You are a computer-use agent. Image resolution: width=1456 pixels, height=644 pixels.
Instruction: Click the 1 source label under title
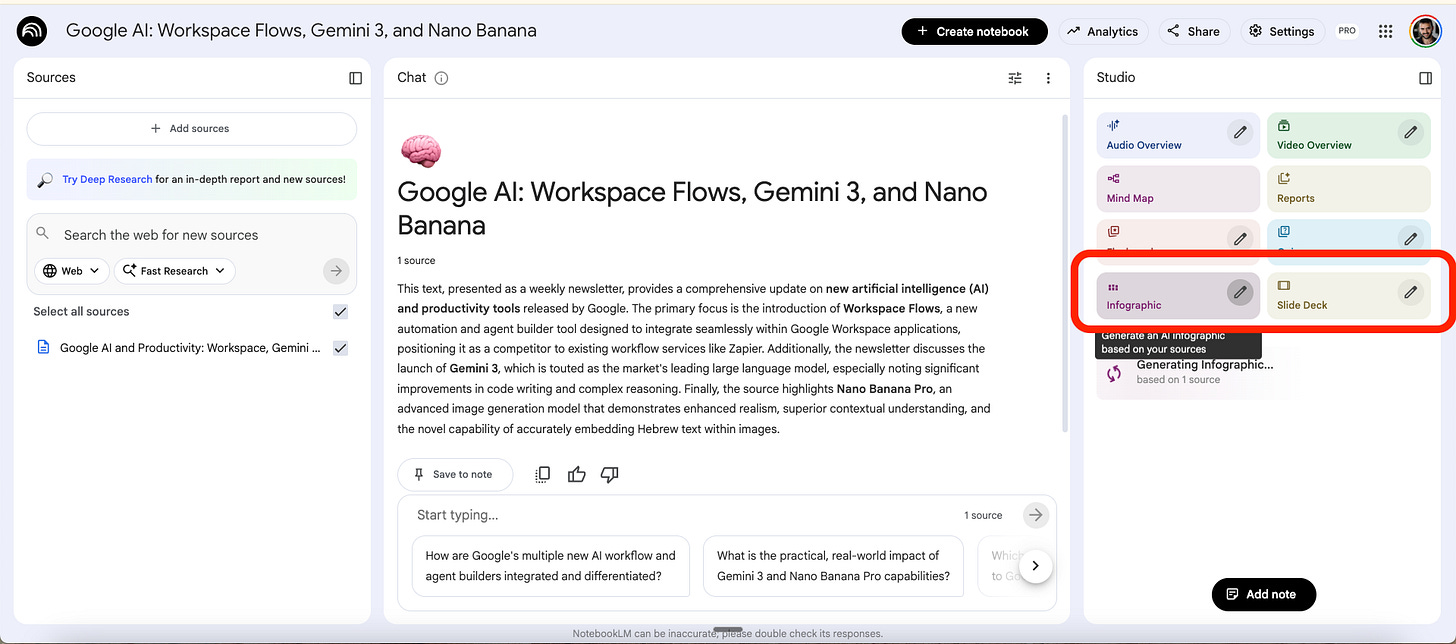(416, 260)
